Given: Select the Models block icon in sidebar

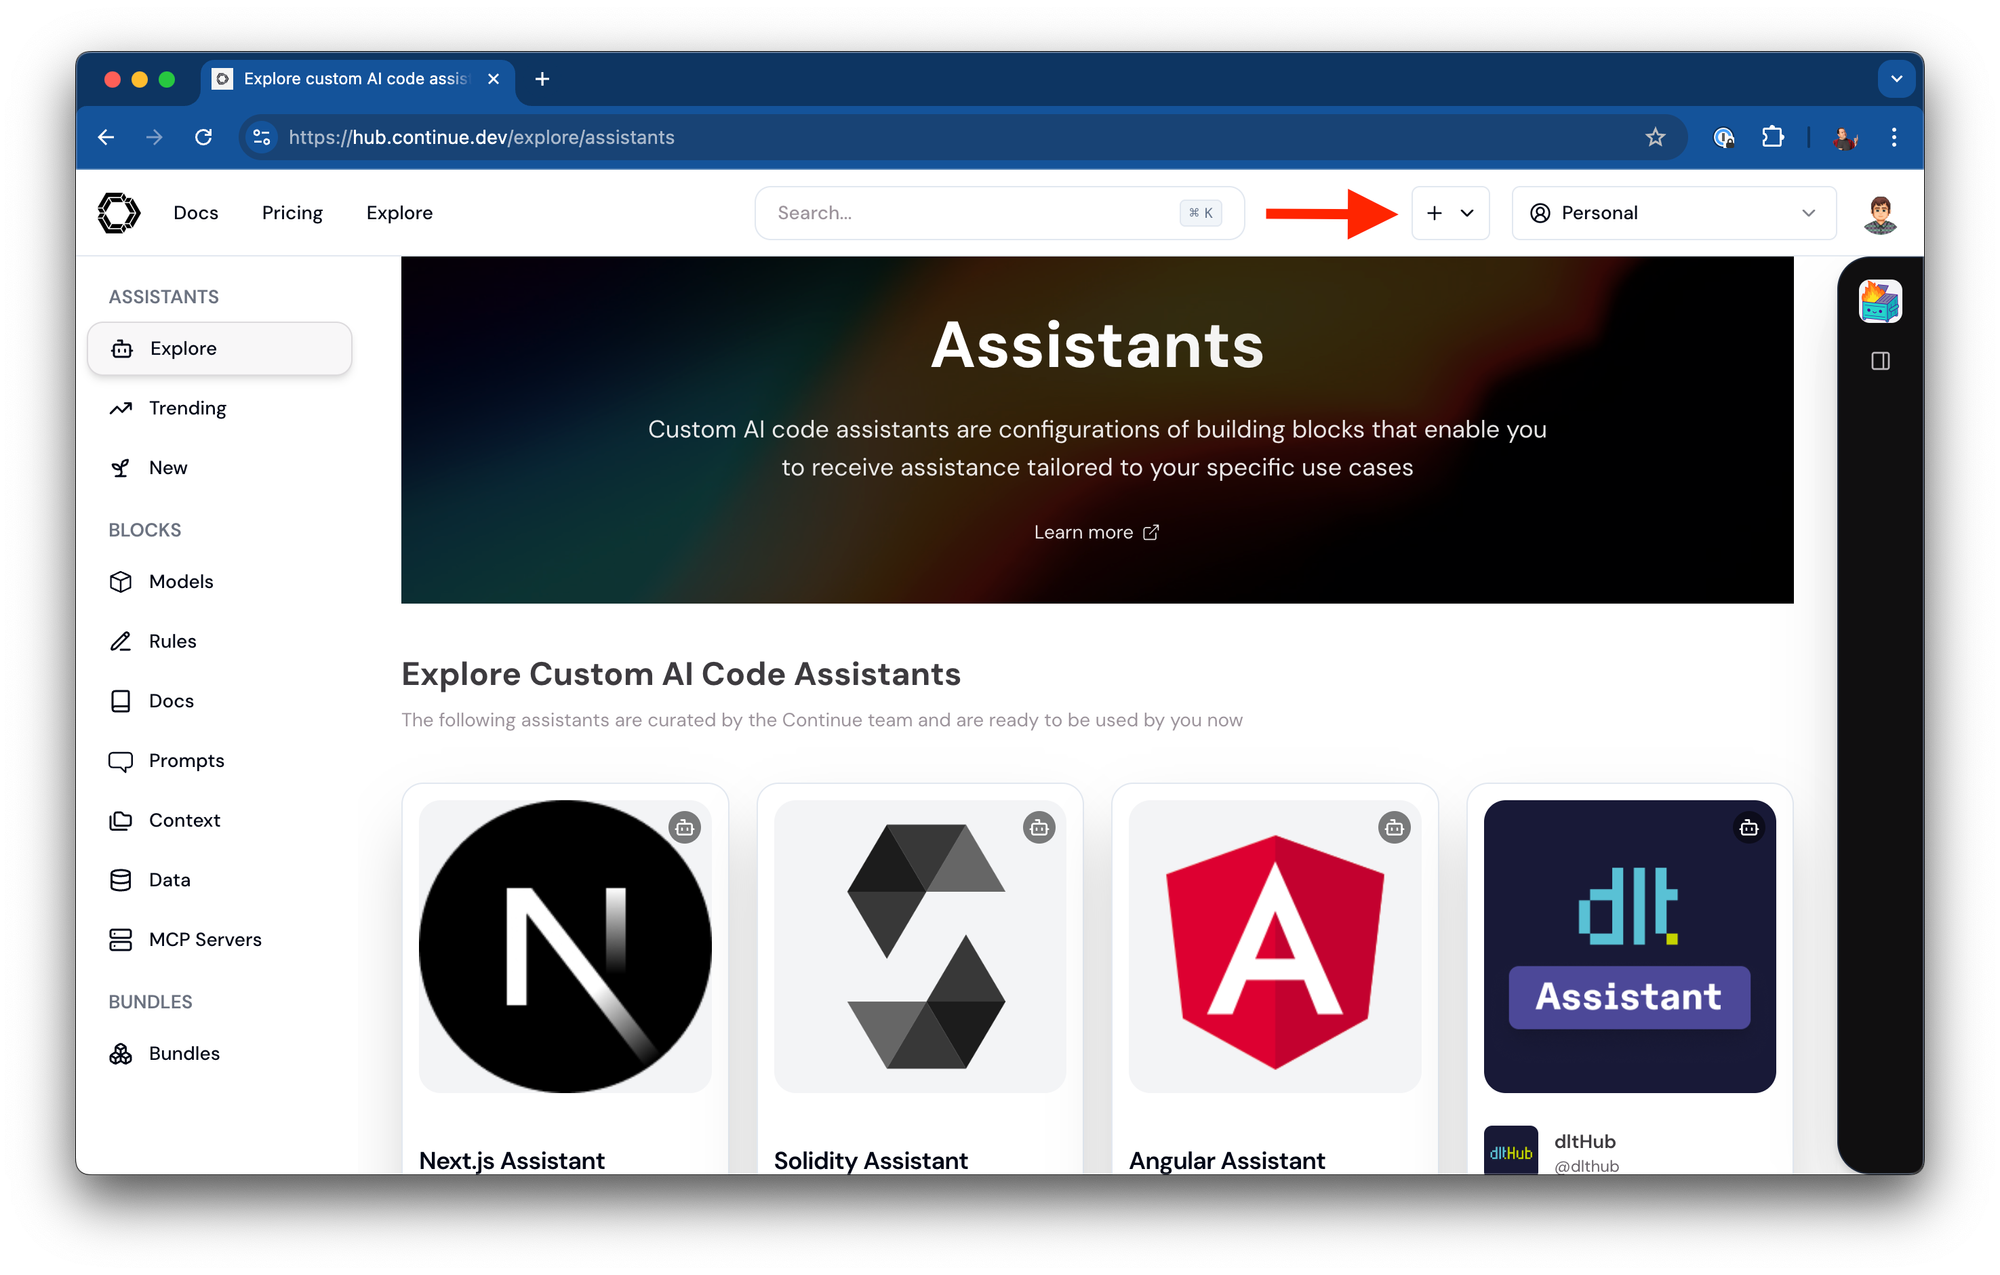Looking at the screenshot, I should point(121,581).
